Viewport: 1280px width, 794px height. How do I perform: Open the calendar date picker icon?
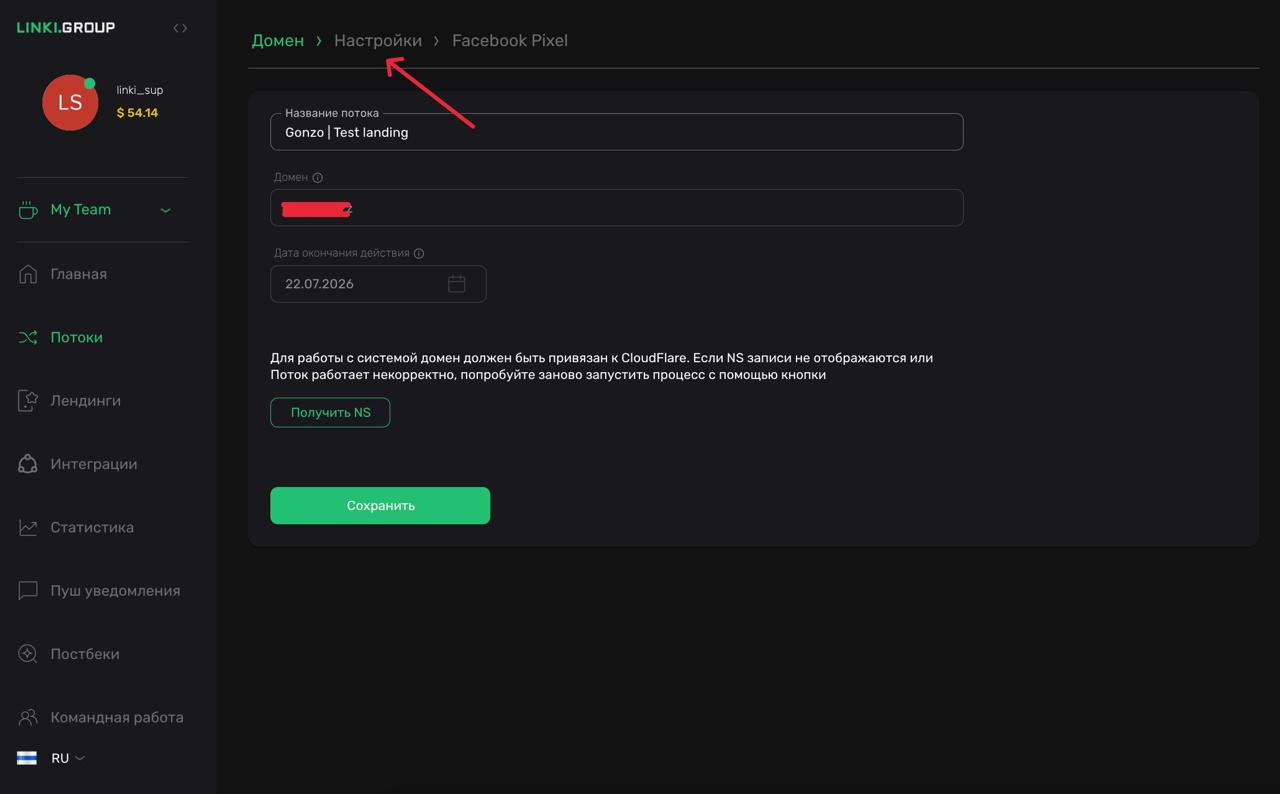tap(456, 284)
